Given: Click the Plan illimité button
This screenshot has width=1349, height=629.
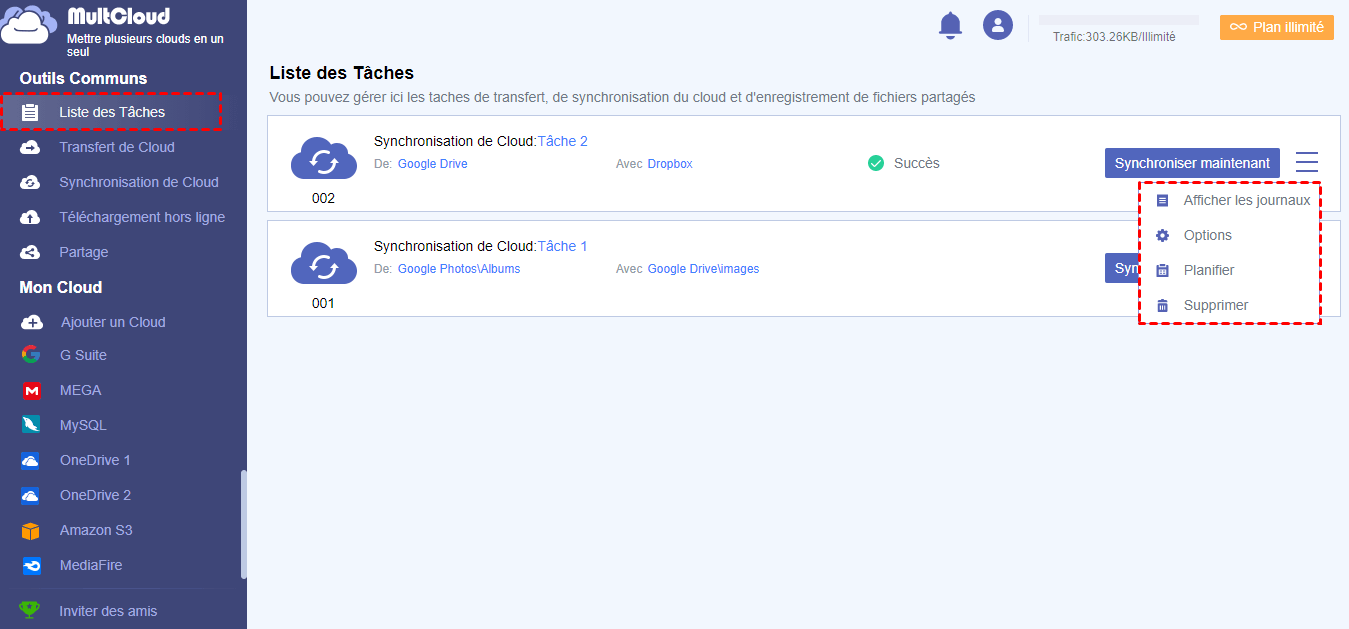Looking at the screenshot, I should tap(1276, 28).
